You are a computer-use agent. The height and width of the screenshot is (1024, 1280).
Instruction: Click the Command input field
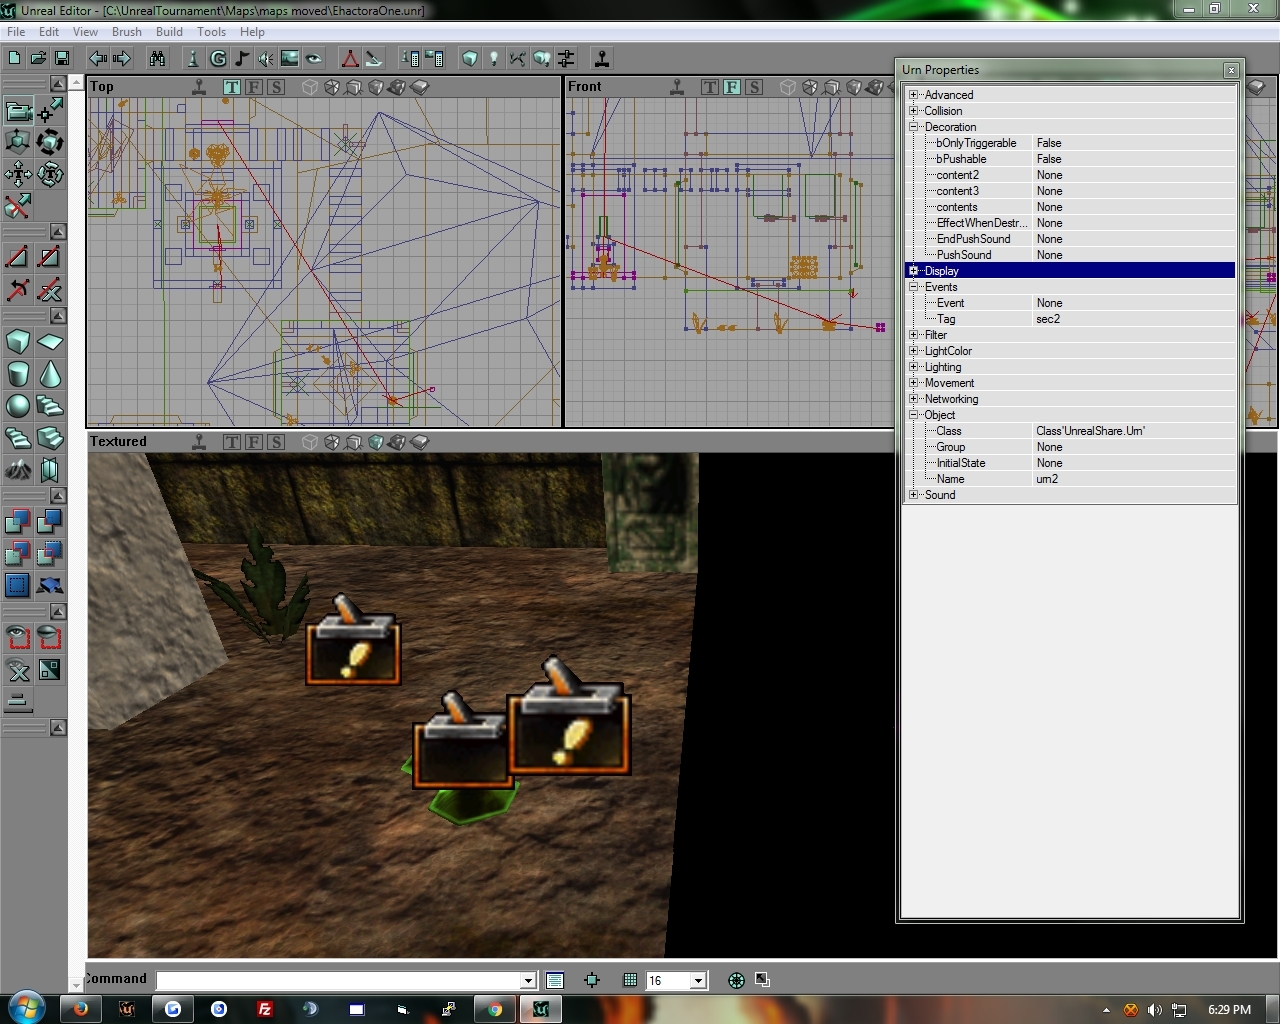click(x=340, y=981)
